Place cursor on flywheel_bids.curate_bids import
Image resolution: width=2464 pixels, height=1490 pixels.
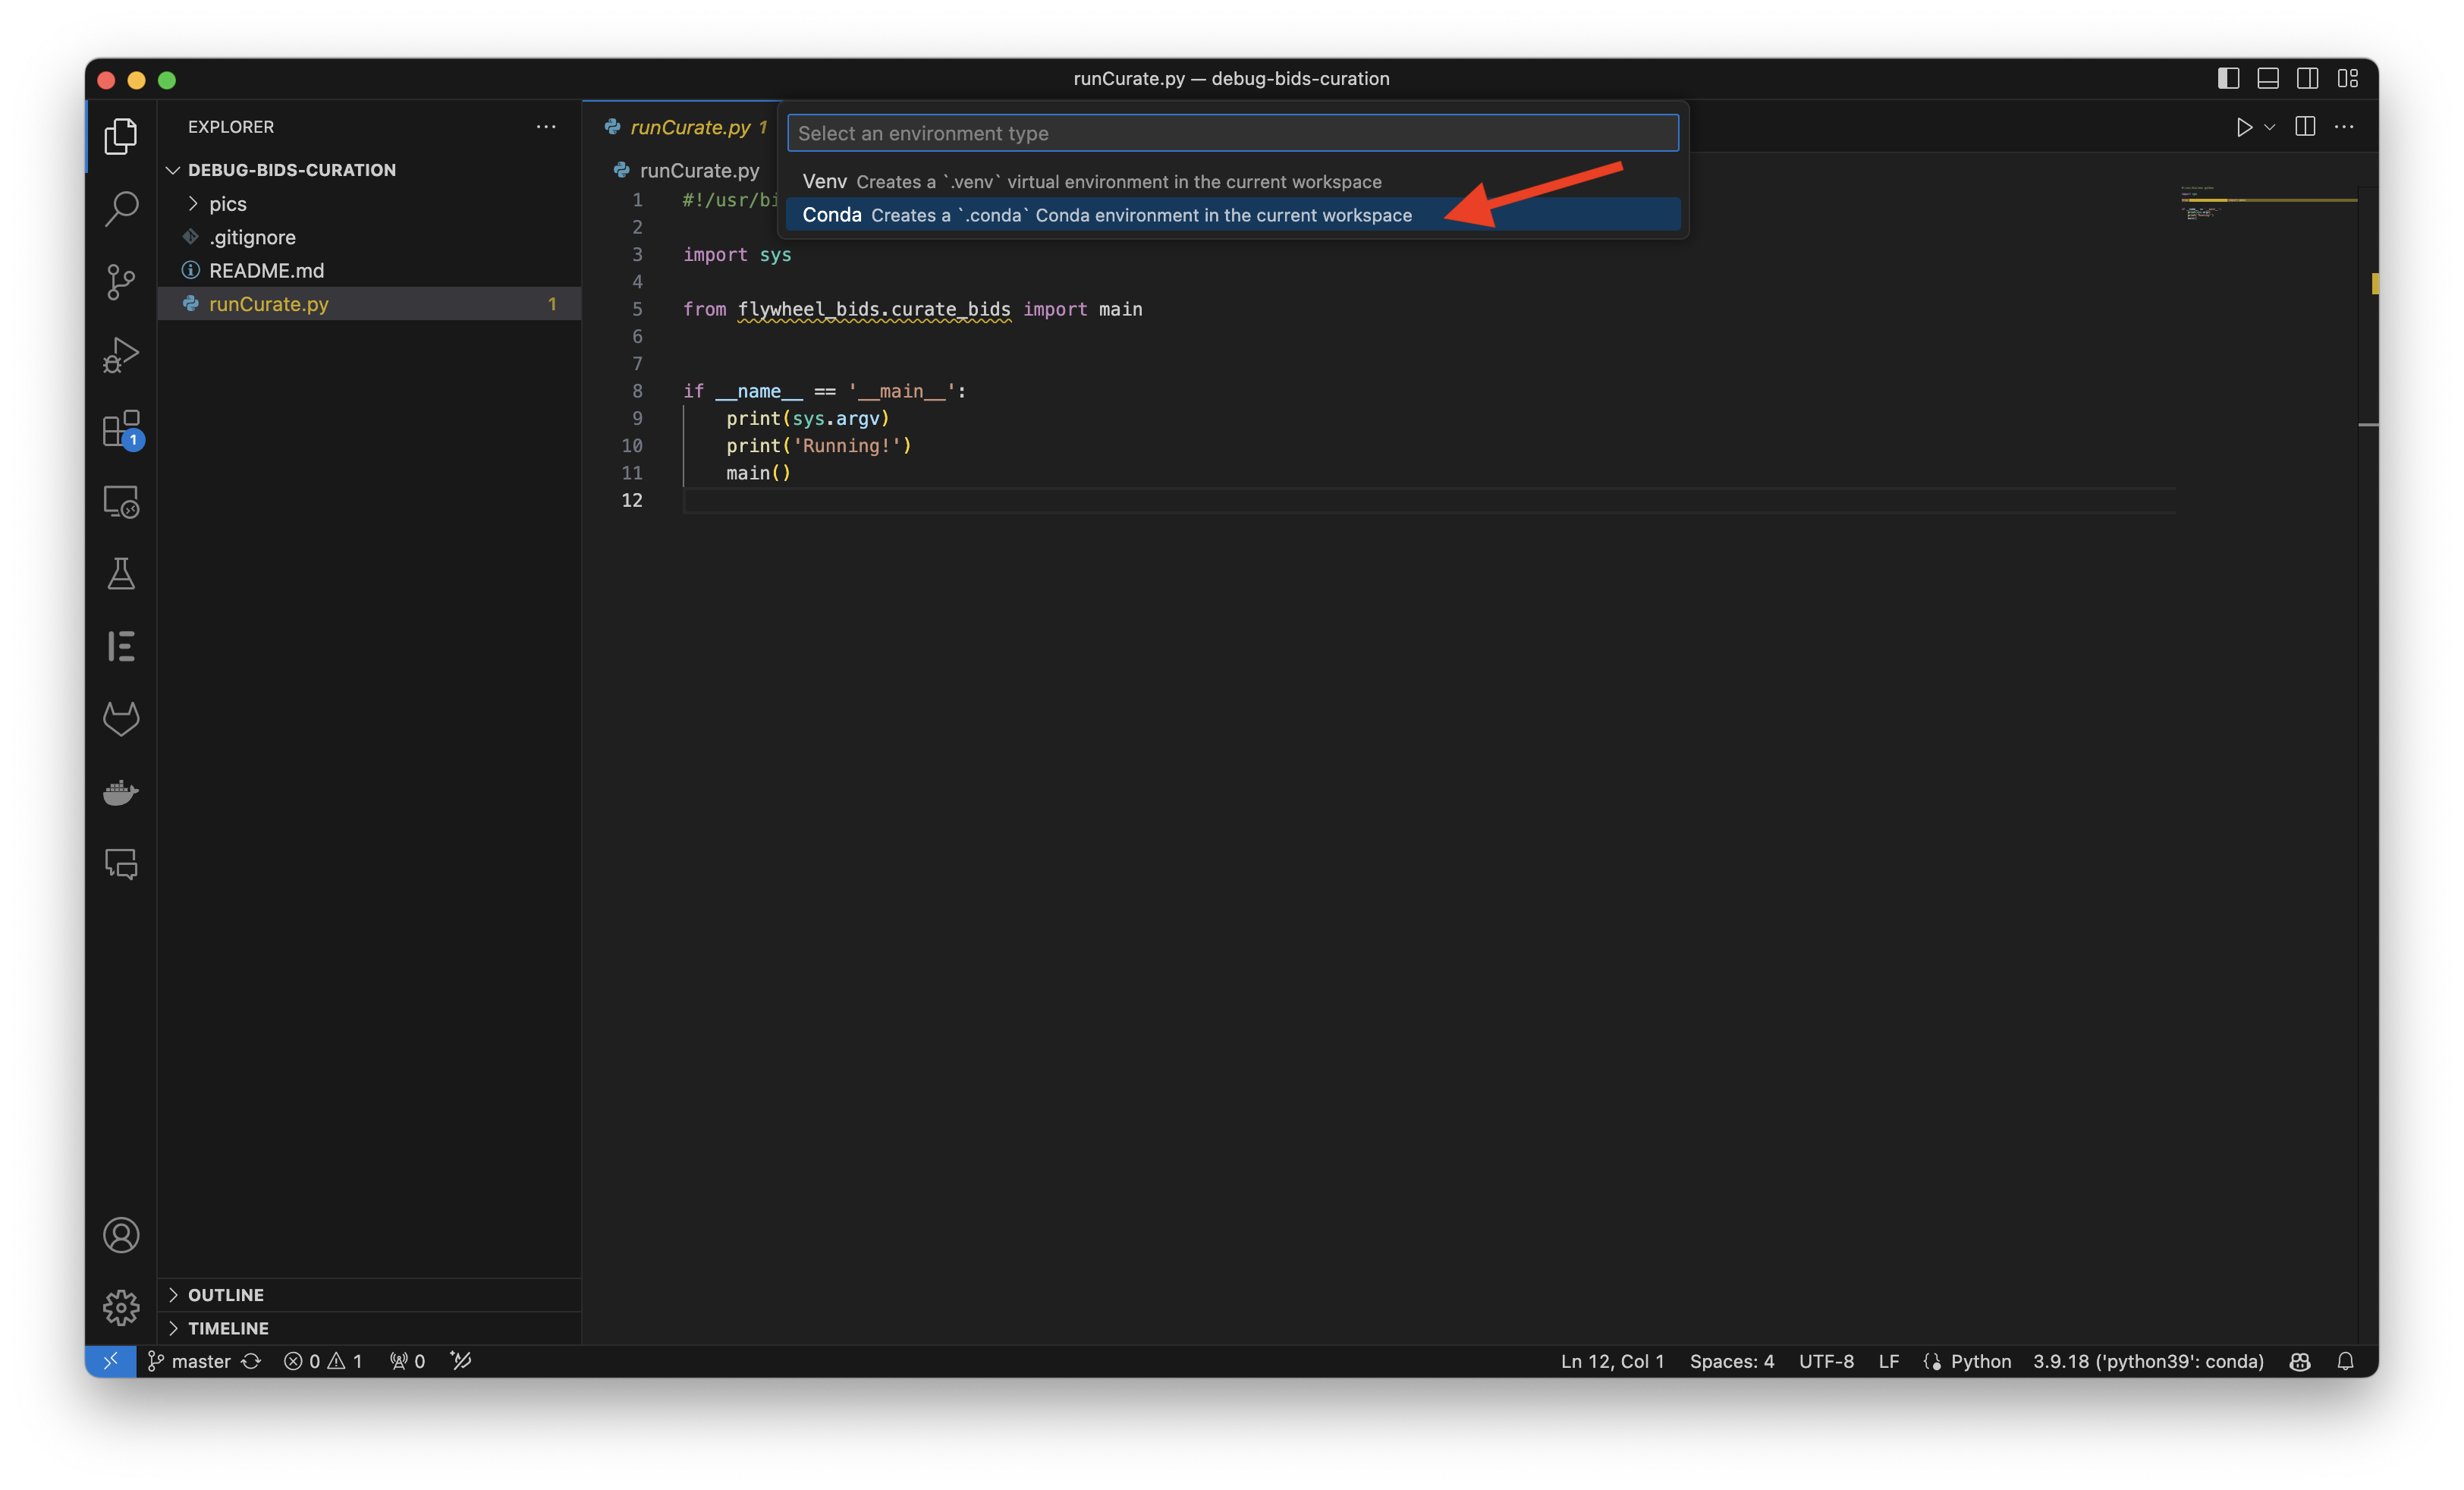[873, 309]
